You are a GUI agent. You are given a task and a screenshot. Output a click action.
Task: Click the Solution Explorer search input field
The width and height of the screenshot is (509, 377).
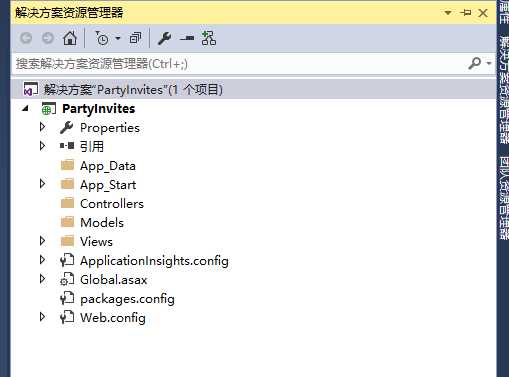point(240,64)
